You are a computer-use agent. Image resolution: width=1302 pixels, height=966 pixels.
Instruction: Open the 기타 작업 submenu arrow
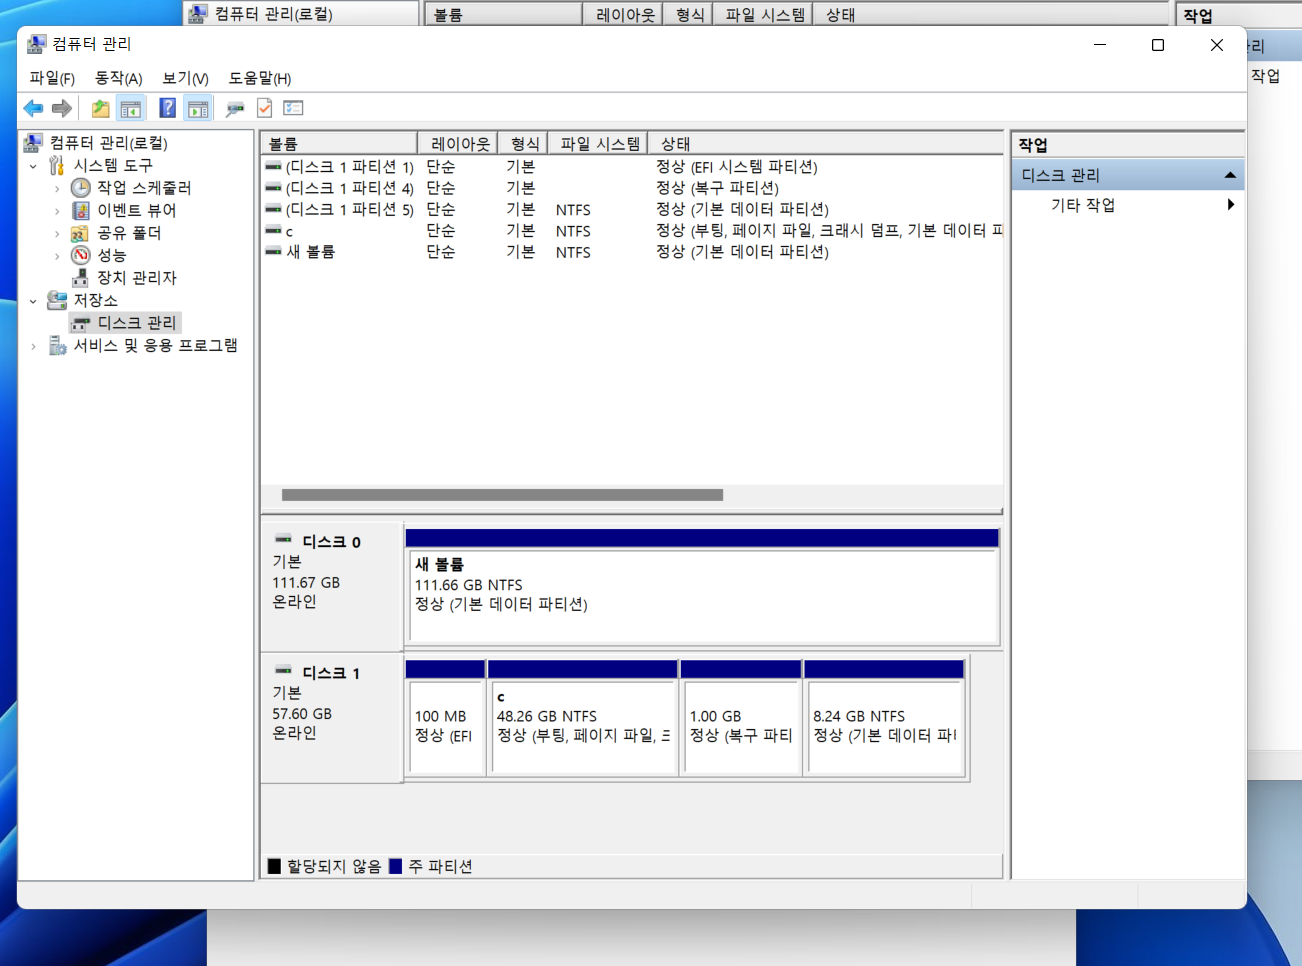tap(1231, 204)
